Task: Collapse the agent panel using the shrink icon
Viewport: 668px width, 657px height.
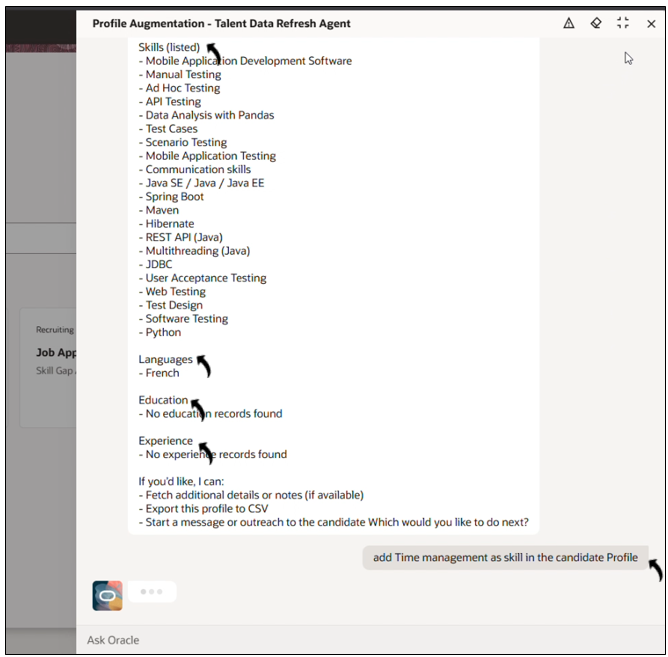Action: click(x=623, y=23)
